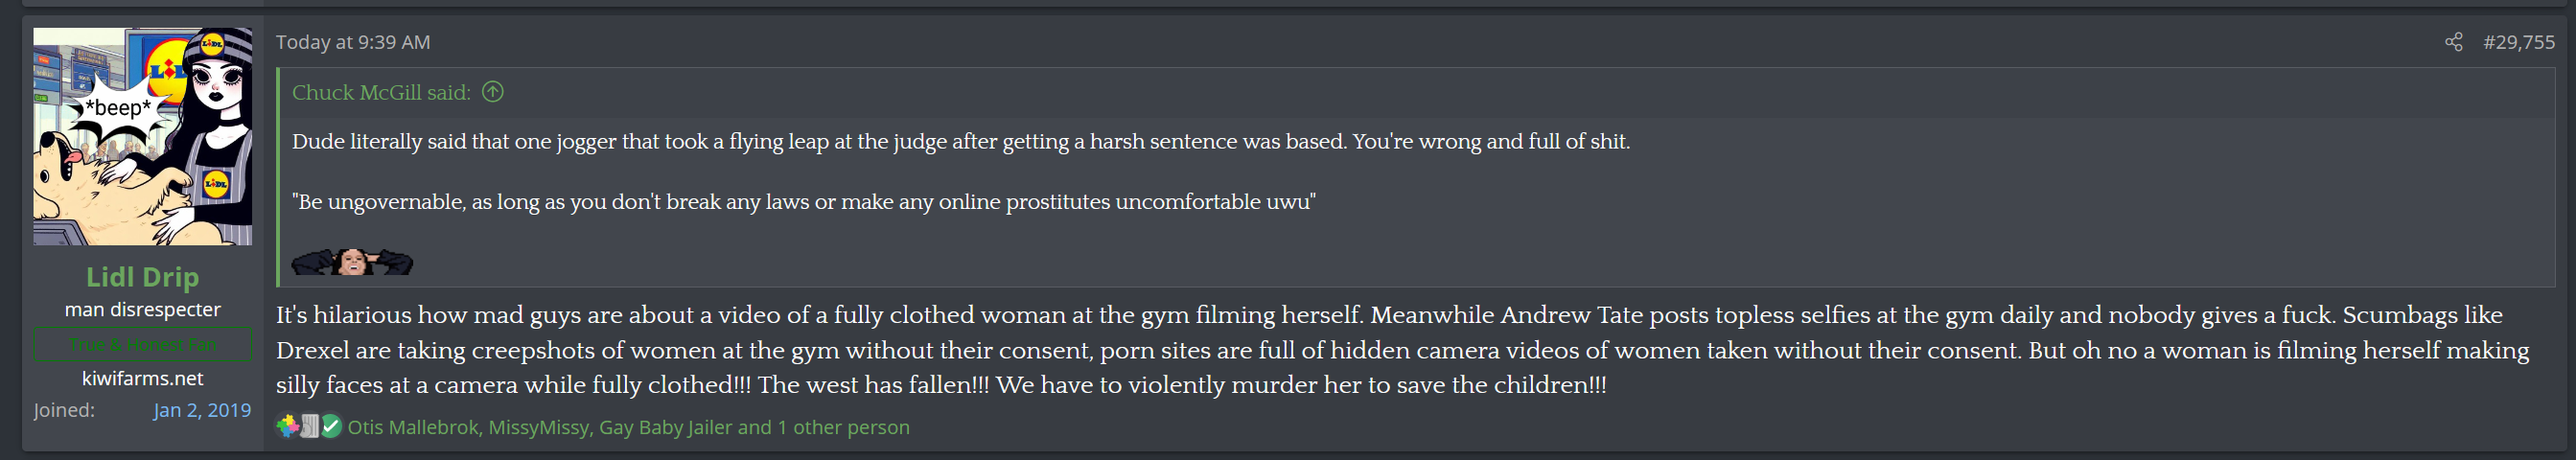Open the Lidl Drip username profile link
2576x460 pixels.
point(143,277)
